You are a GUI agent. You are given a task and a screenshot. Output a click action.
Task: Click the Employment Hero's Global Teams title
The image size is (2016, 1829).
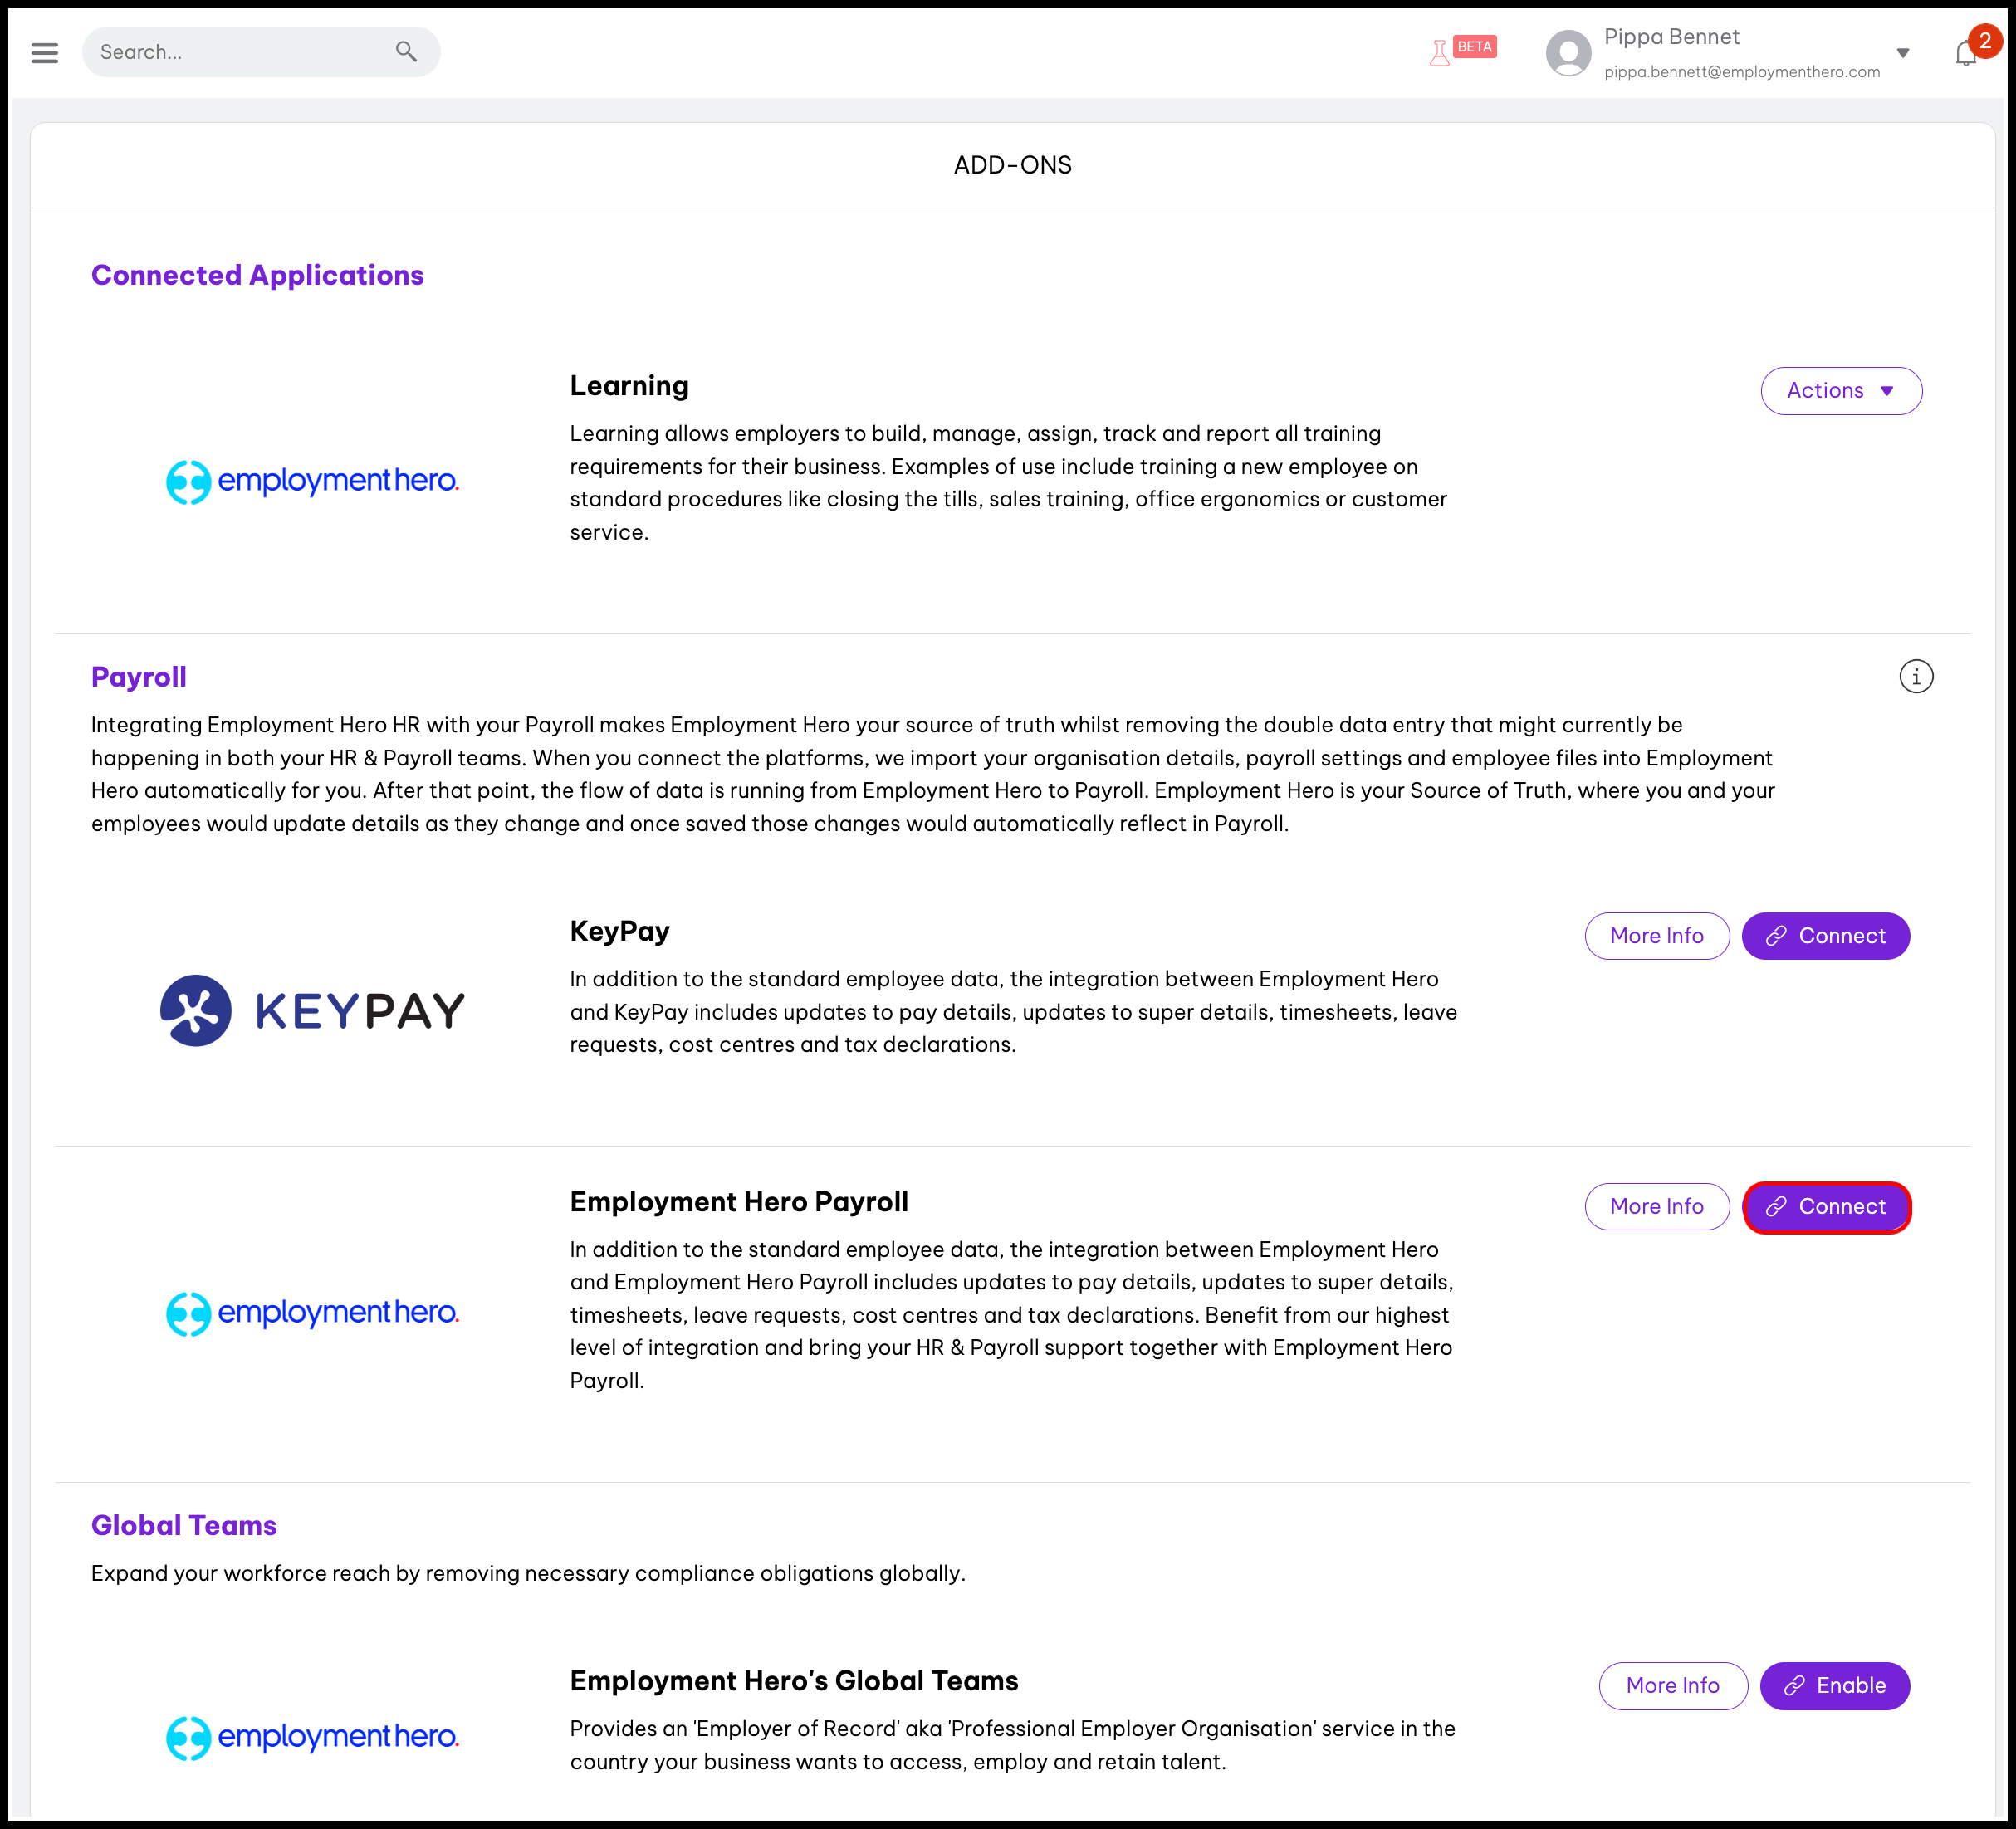[x=794, y=1681]
